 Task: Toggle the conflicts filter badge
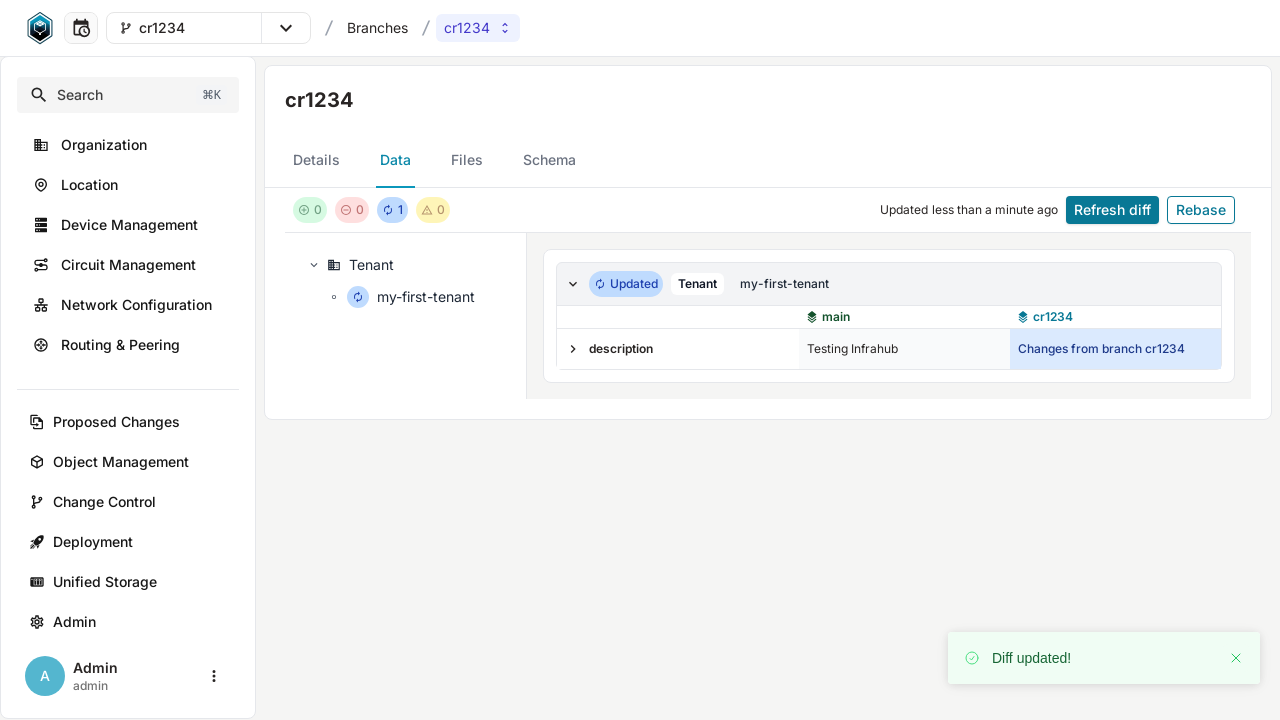point(433,210)
